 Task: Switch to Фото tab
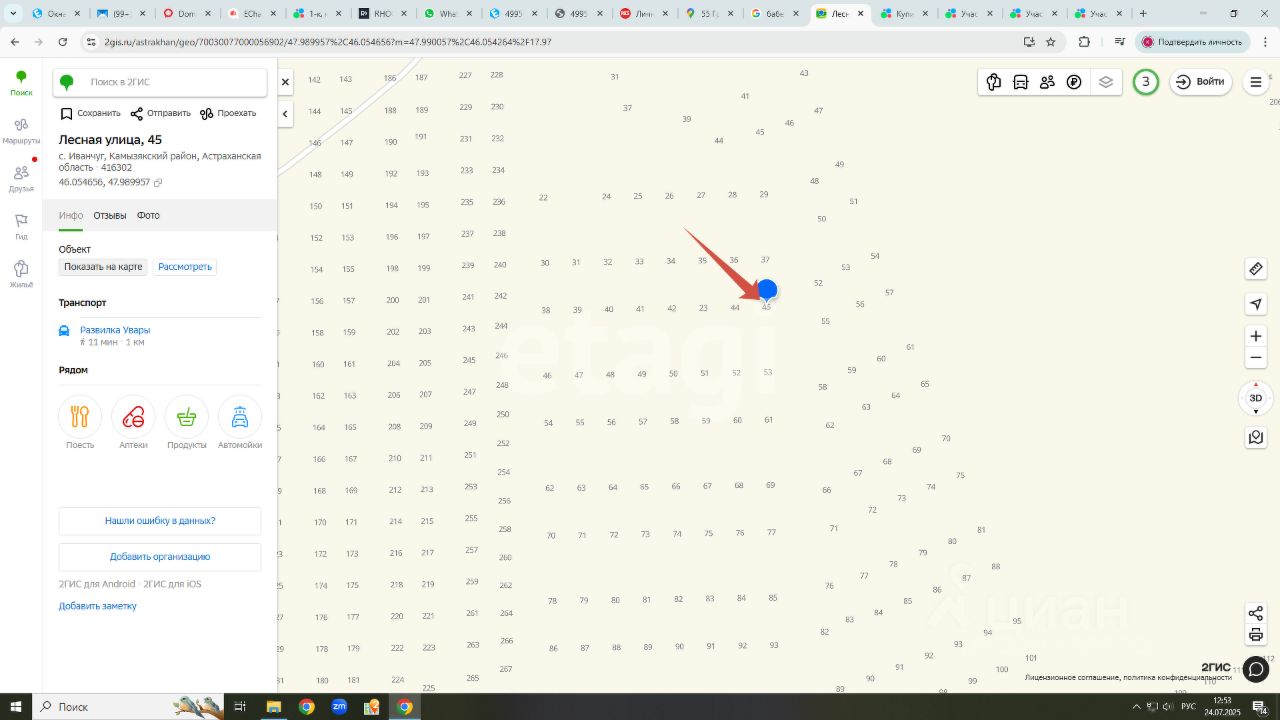pyautogui.click(x=148, y=216)
